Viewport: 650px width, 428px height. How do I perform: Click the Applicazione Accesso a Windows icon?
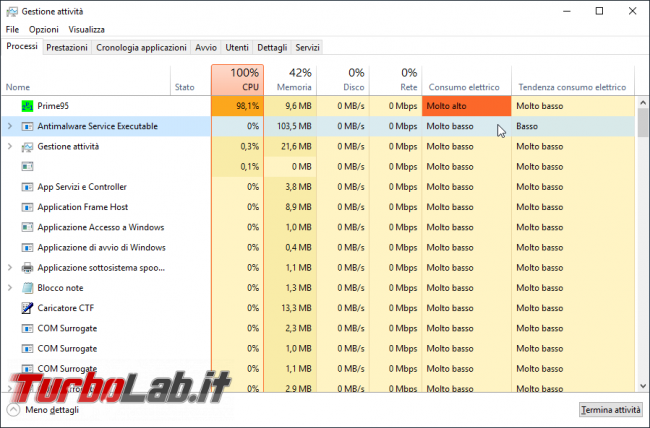pyautogui.click(x=27, y=227)
